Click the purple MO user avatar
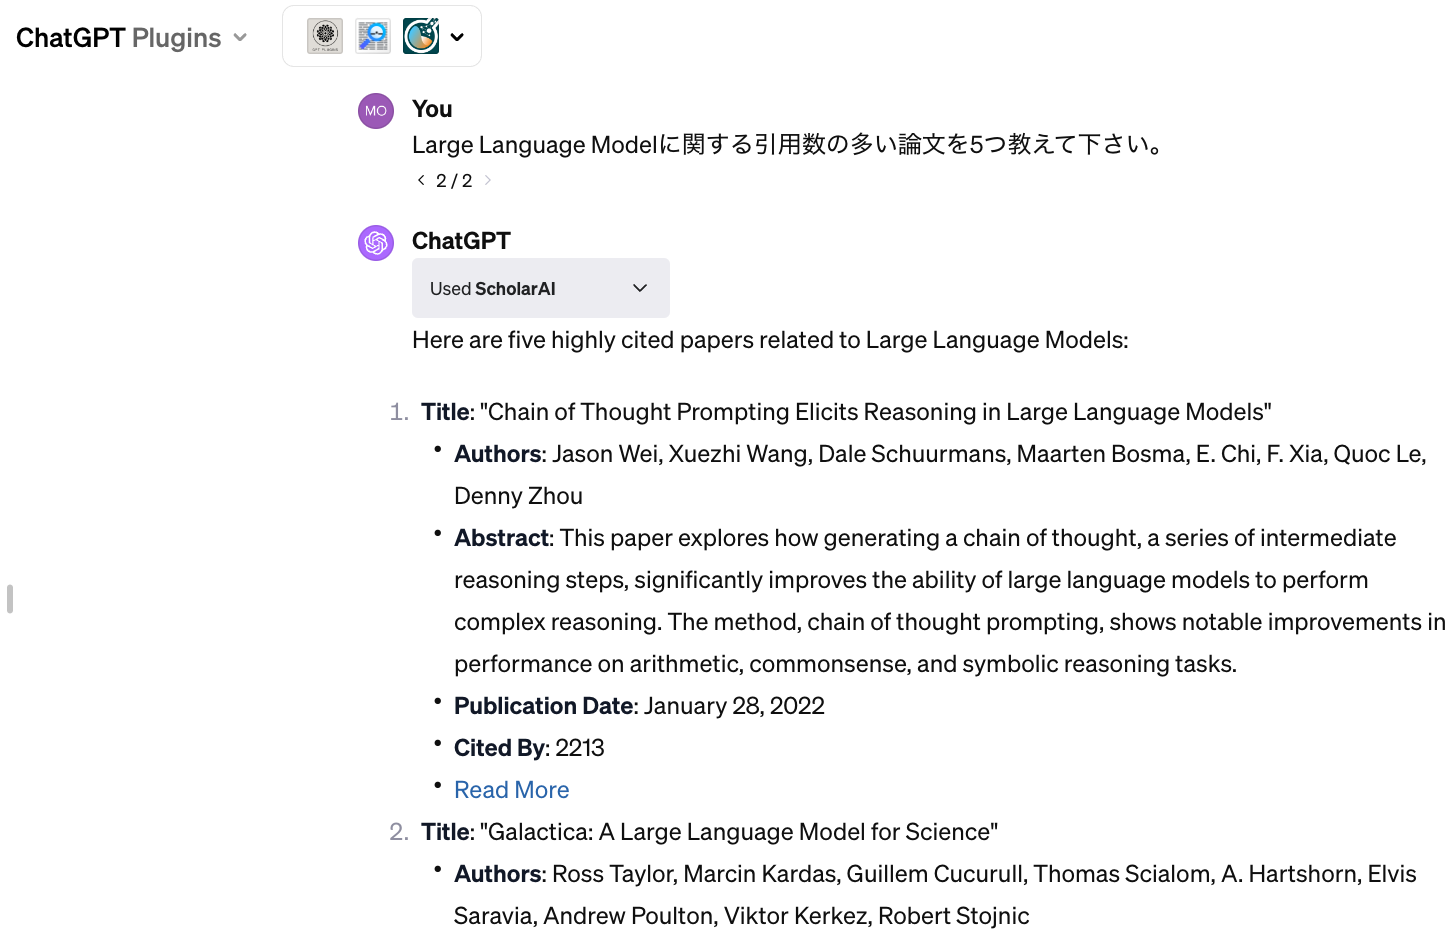 [376, 111]
